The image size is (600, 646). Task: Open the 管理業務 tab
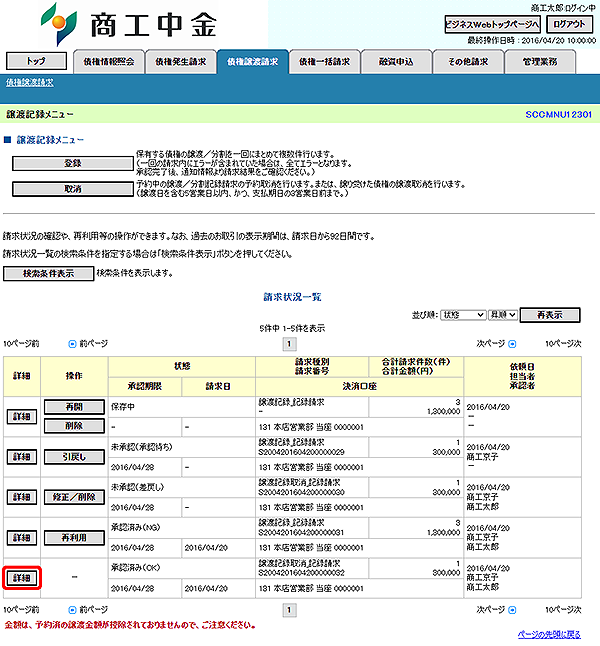click(540, 62)
